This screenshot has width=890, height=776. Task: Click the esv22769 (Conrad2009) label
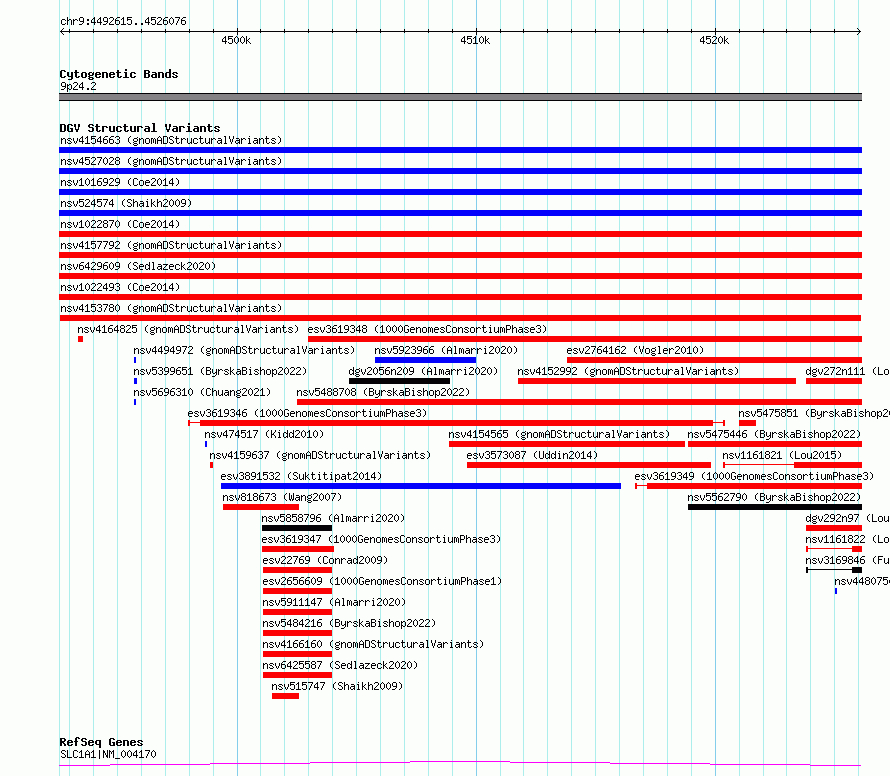pos(325,560)
